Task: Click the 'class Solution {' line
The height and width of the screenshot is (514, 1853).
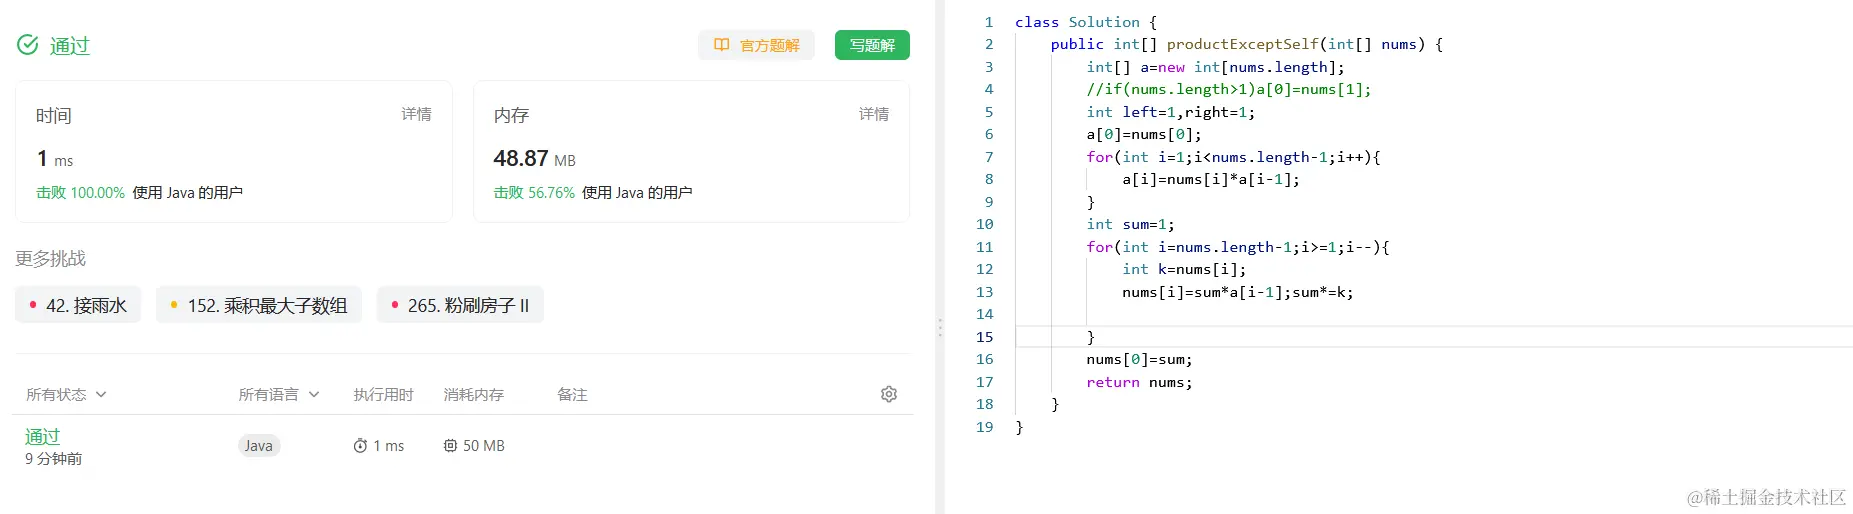Action: point(1086,22)
